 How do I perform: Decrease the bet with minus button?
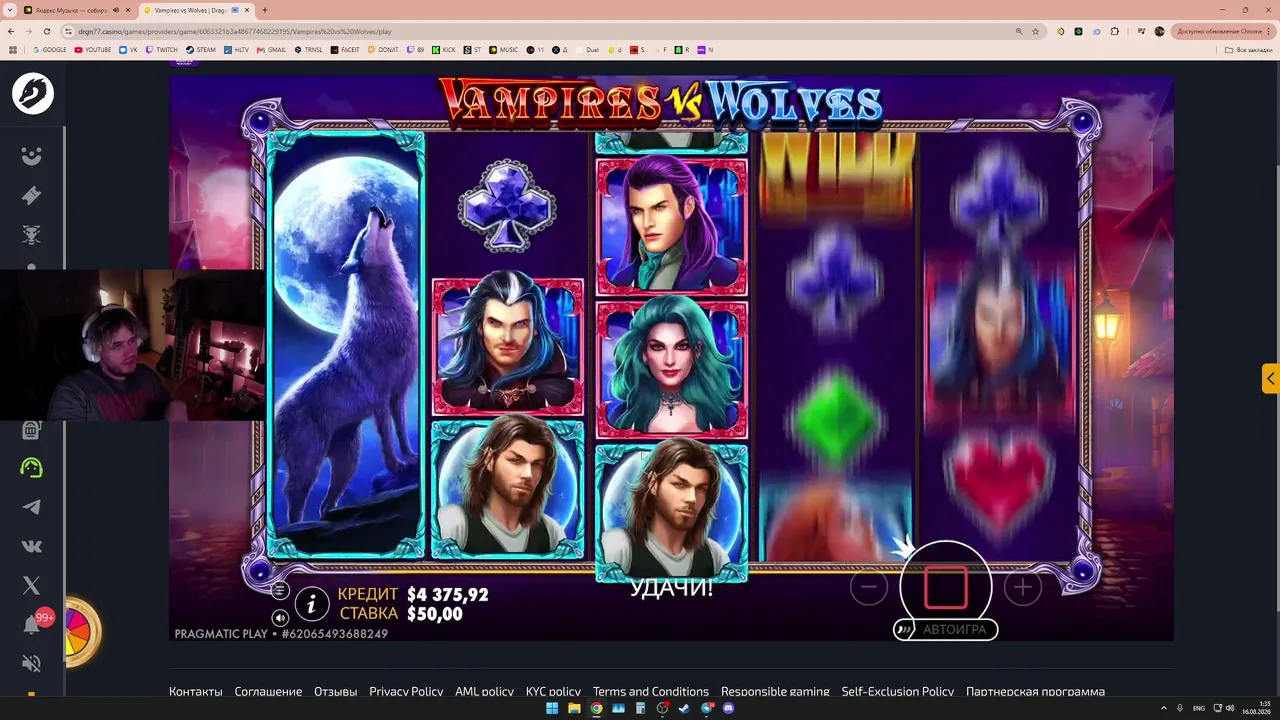pyautogui.click(x=869, y=588)
